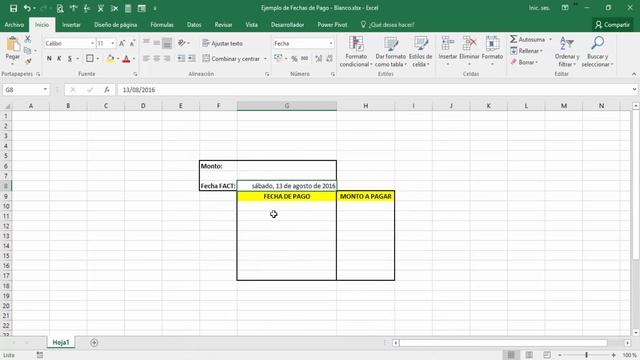Click the zoom slider handle

coord(587,355)
